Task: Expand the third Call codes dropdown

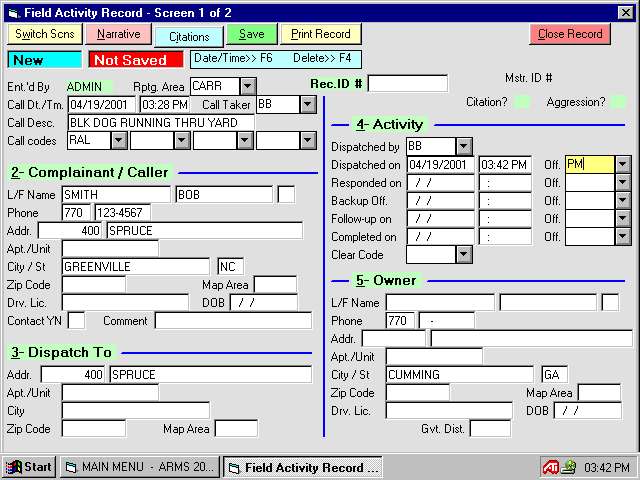Action: [x=244, y=140]
